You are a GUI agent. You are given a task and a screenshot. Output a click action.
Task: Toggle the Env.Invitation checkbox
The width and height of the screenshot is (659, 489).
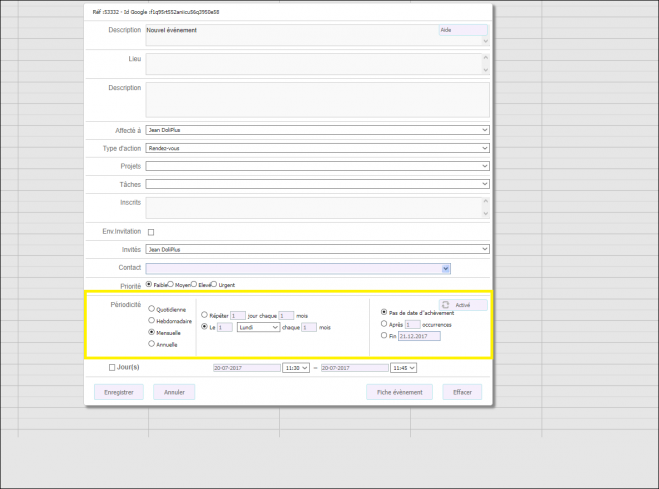coord(151,232)
